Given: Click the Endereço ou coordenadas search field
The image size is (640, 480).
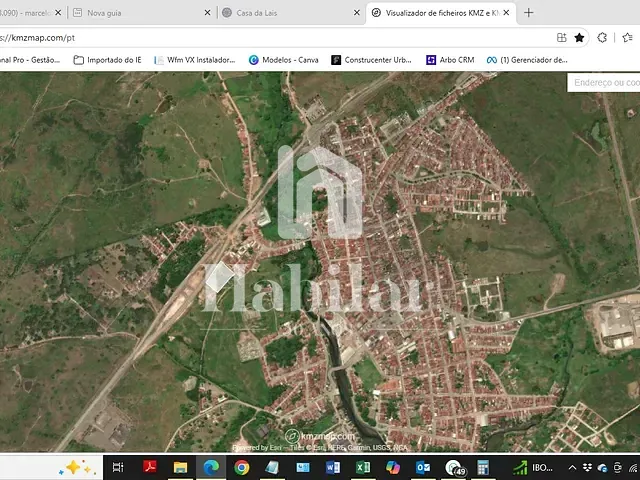Looking at the screenshot, I should pyautogui.click(x=604, y=83).
